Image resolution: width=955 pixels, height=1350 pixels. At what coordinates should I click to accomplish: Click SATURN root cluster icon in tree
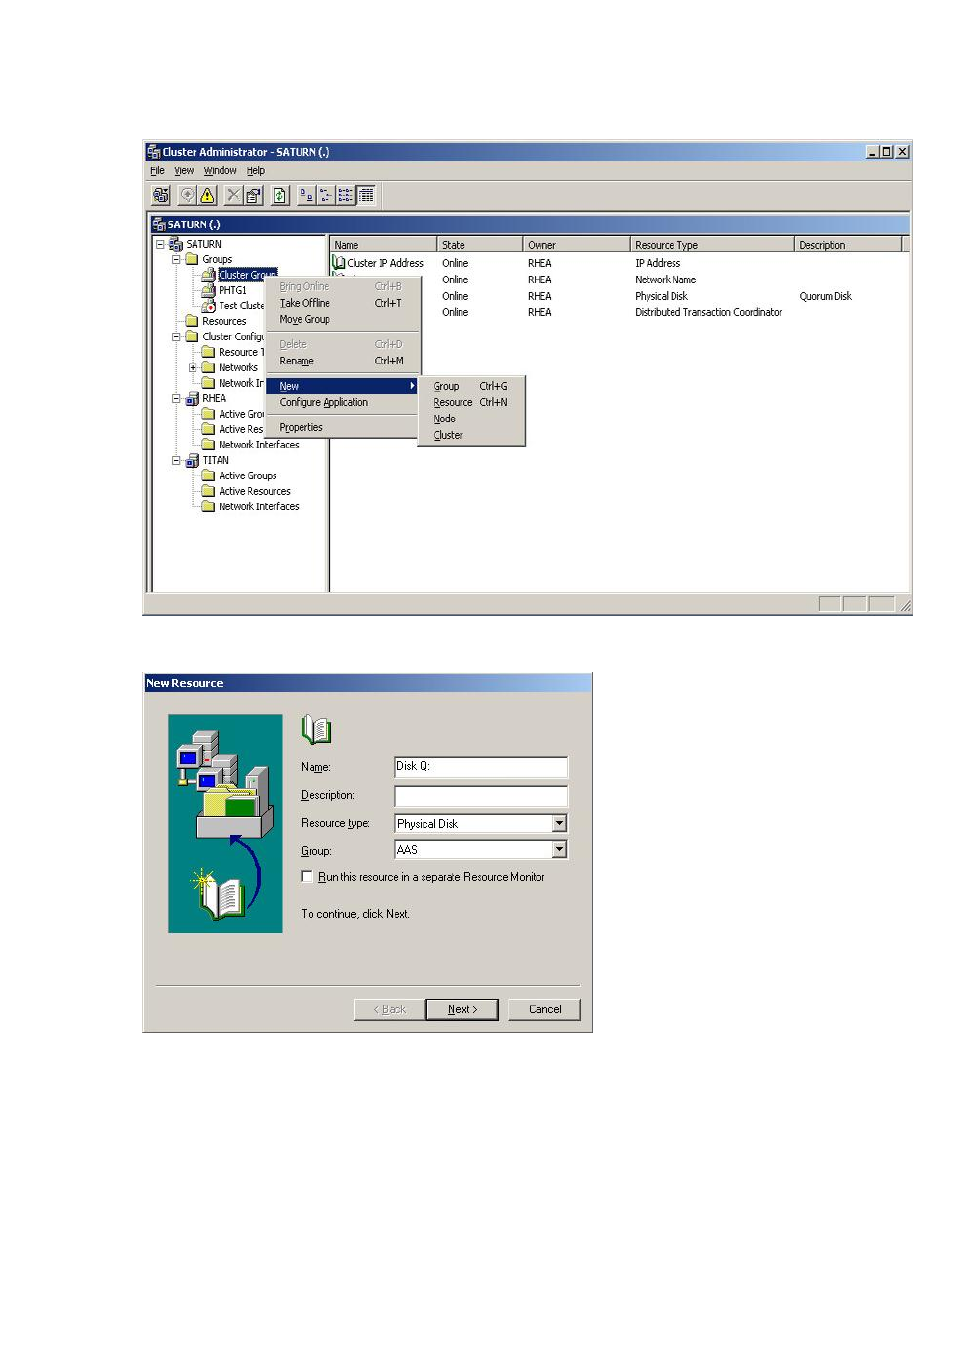[176, 244]
